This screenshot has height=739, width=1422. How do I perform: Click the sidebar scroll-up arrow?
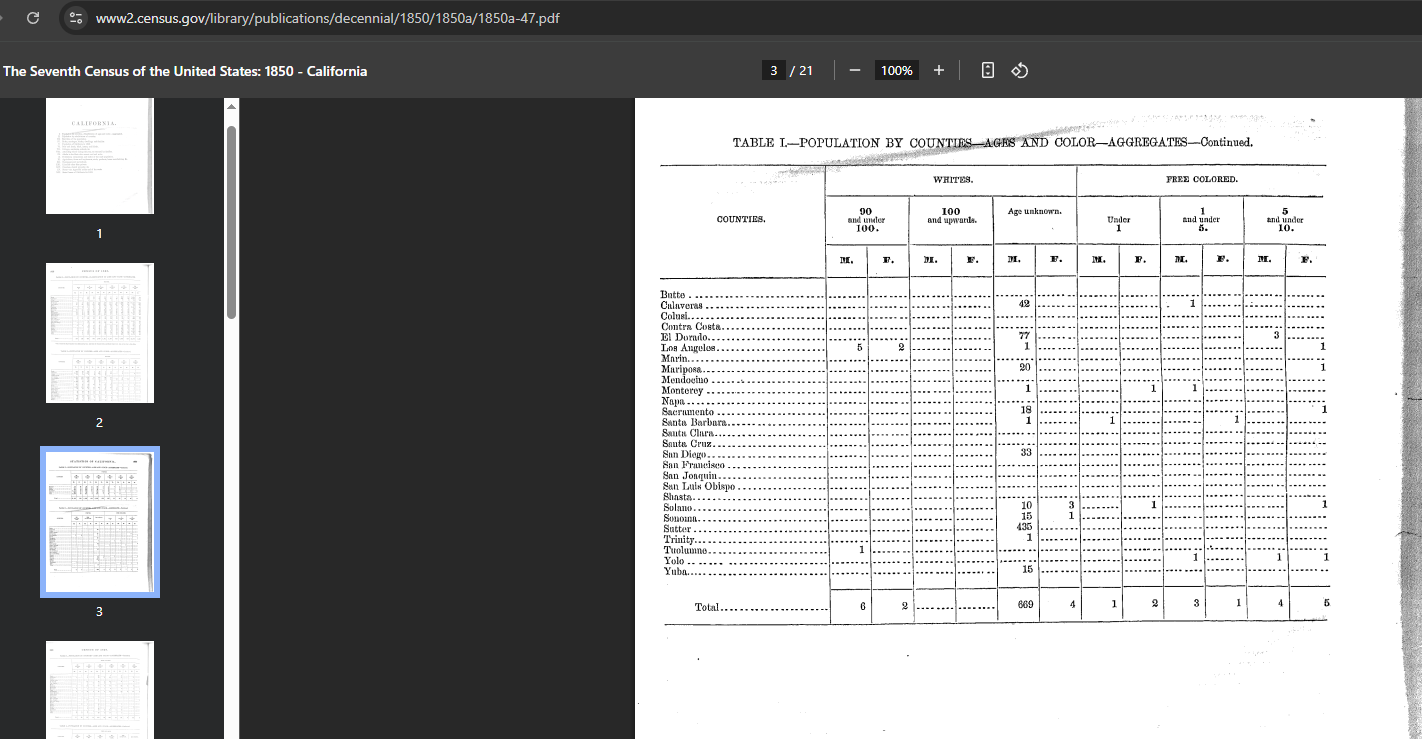232,106
